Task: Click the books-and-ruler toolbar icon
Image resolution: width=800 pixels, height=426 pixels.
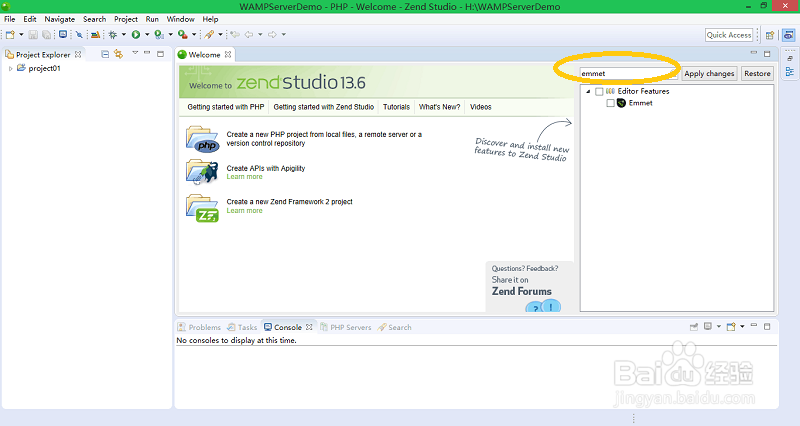Action: [95, 35]
